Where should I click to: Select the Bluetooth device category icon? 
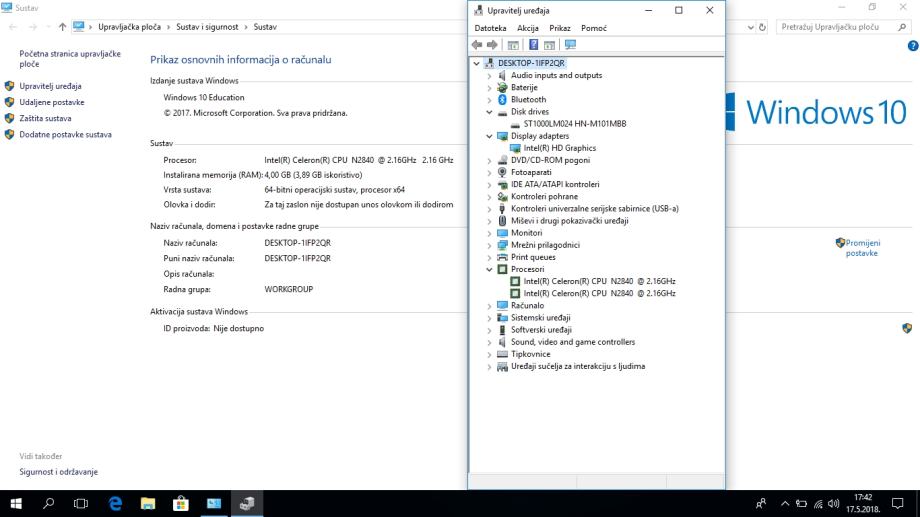pyautogui.click(x=502, y=100)
